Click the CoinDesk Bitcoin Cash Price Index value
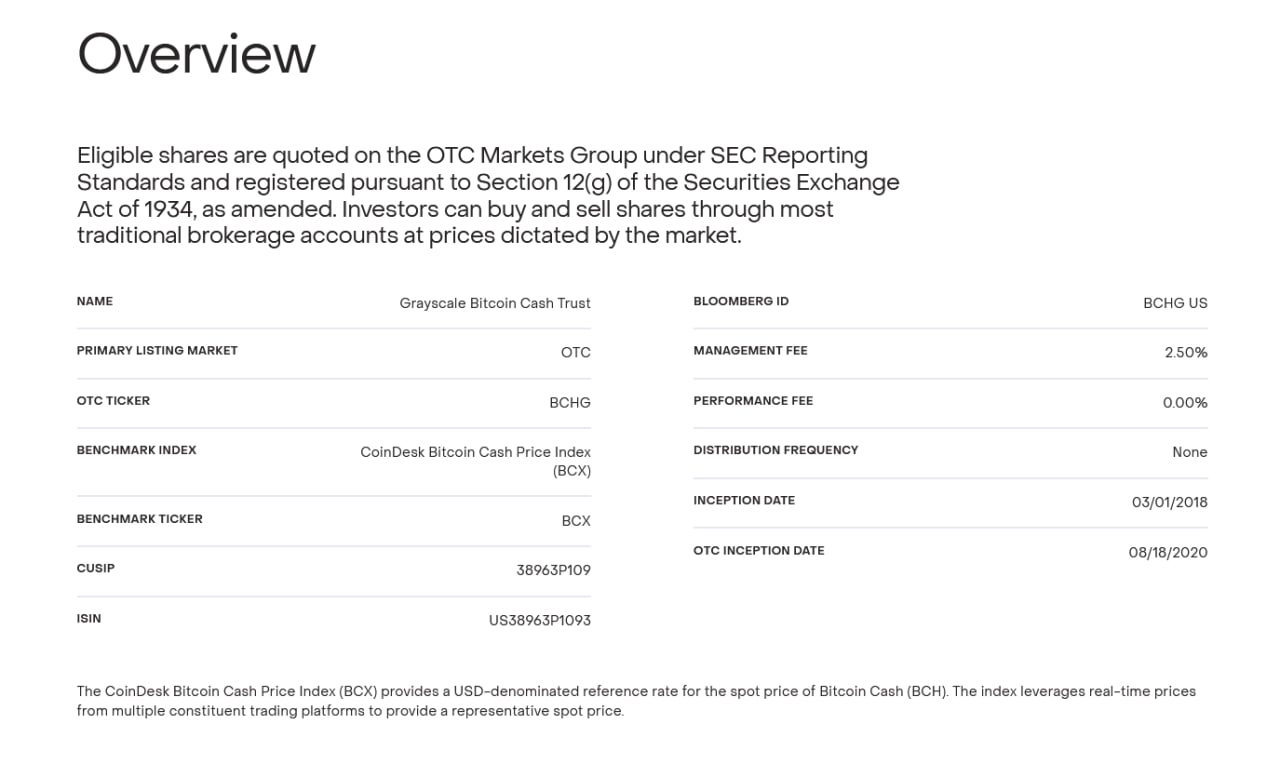The height and width of the screenshot is (764, 1280). [x=476, y=461]
